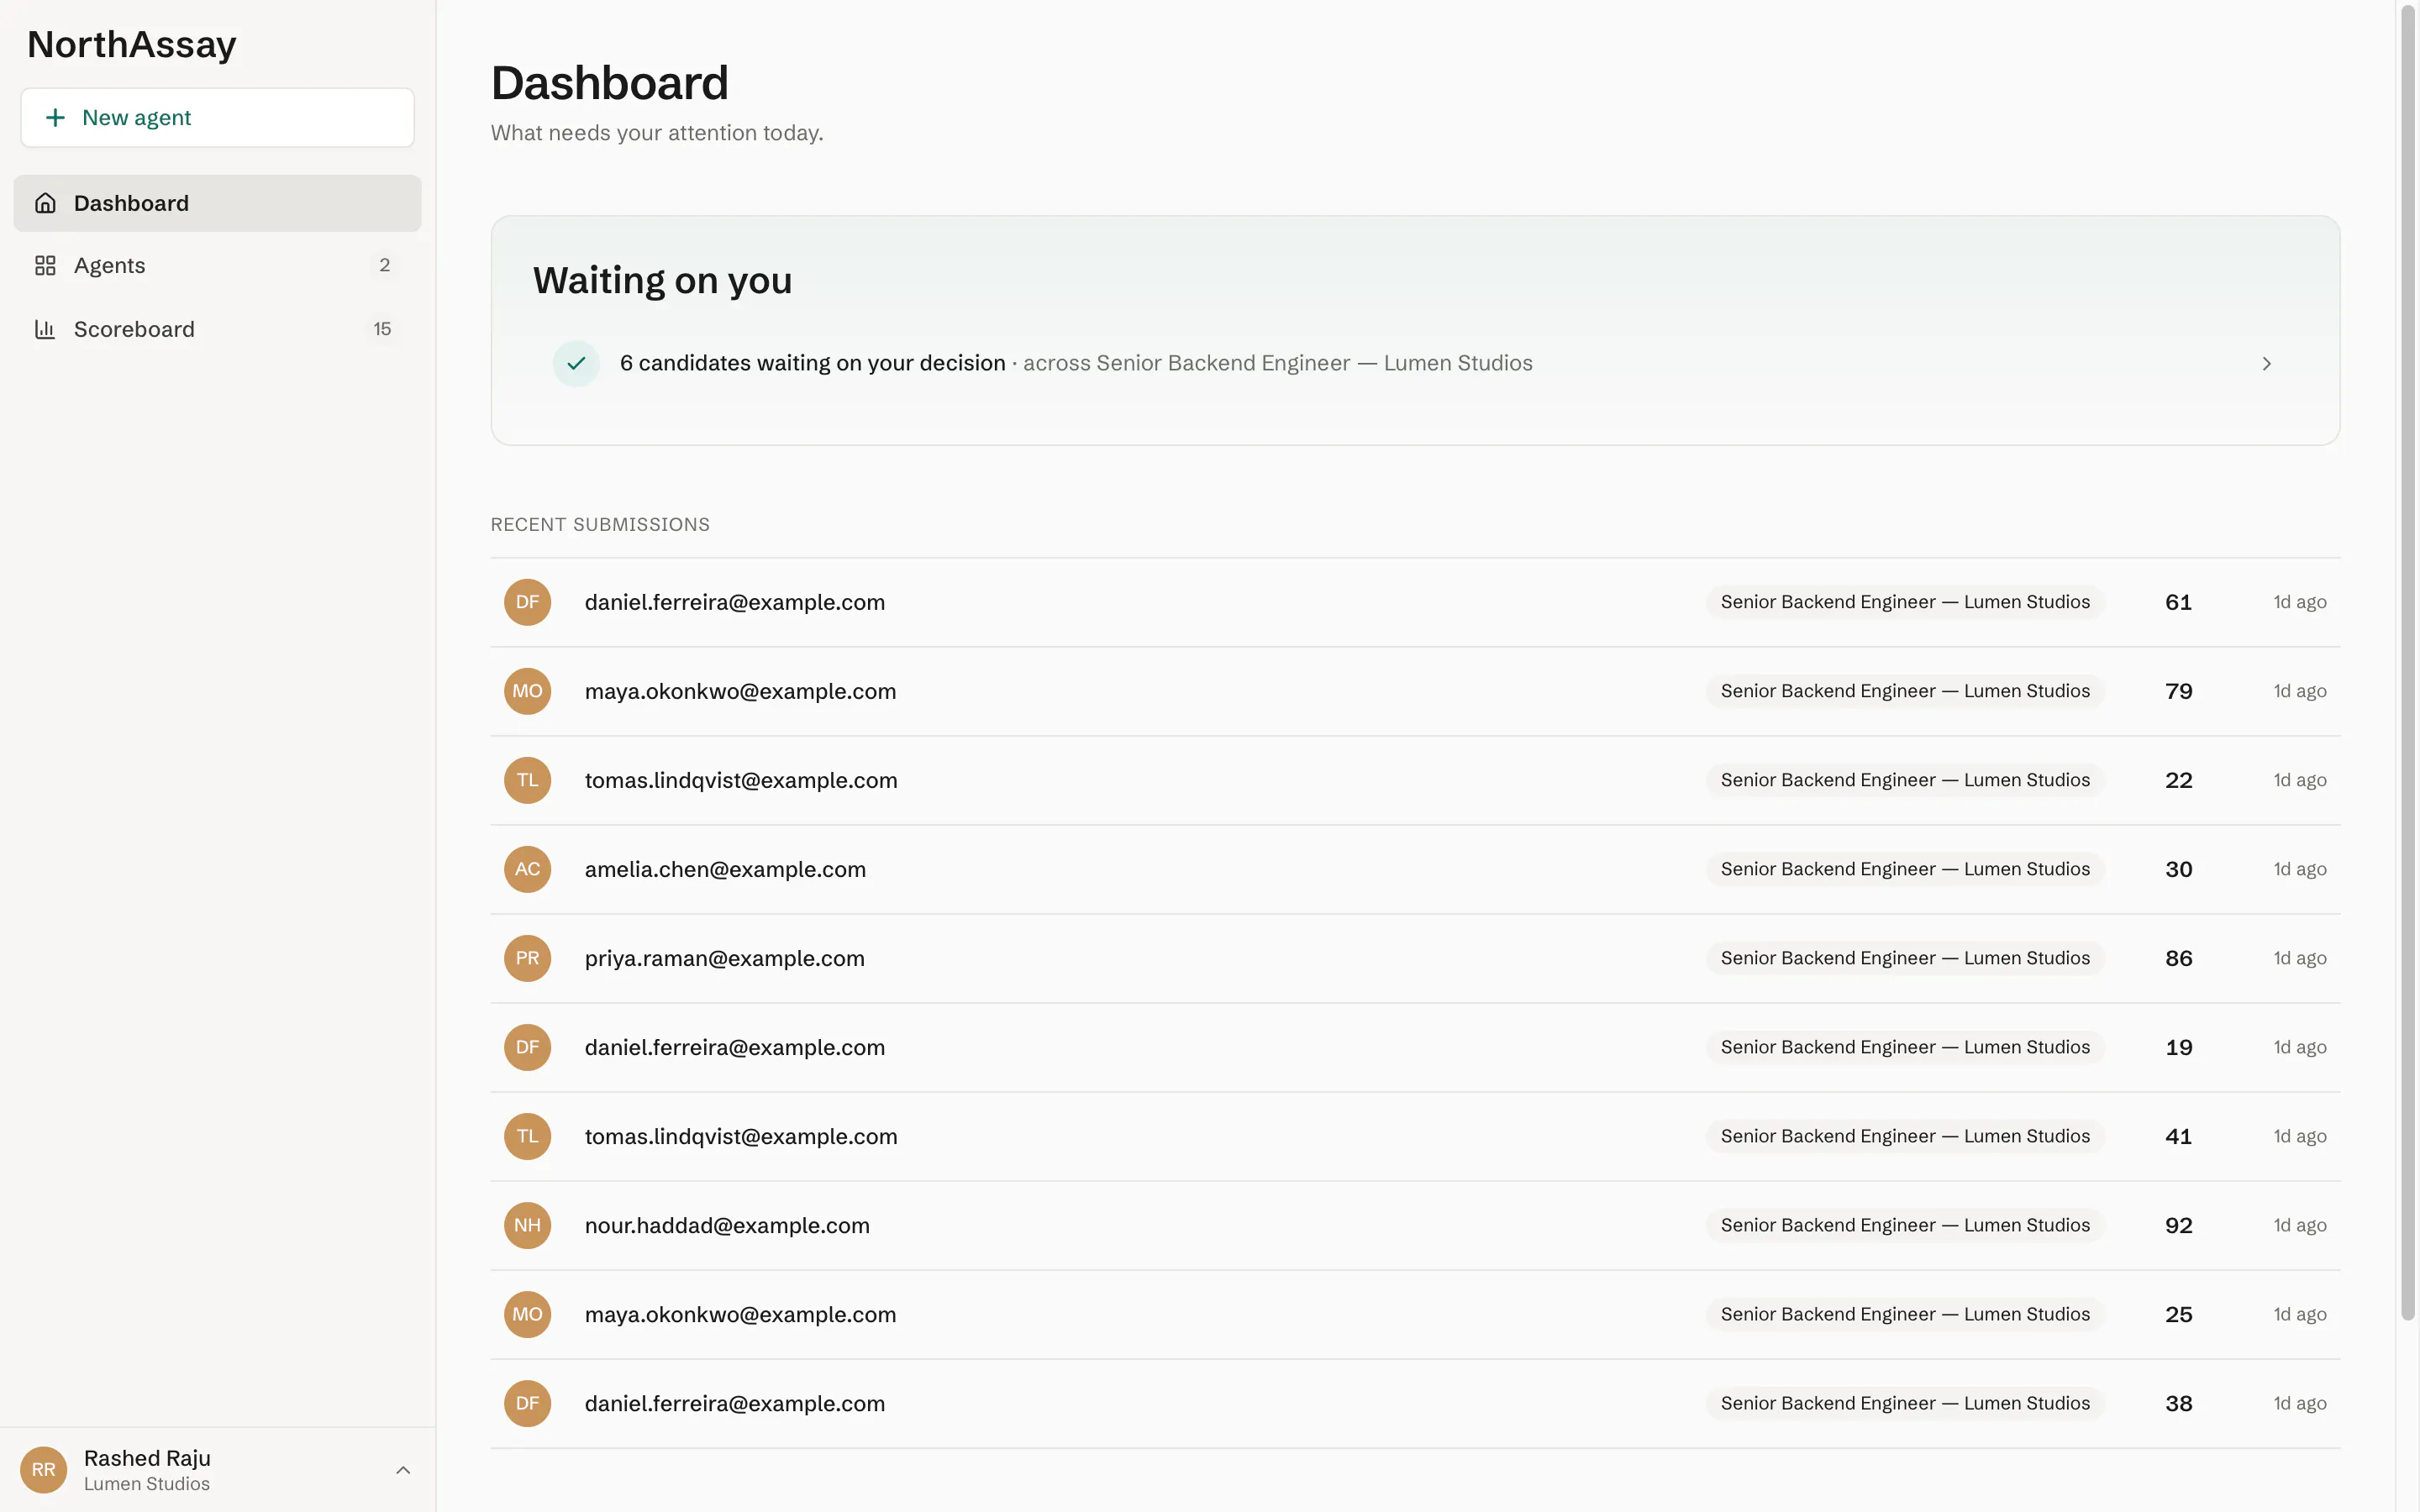Open daniel.ferreira@example.com submission scored 38
The height and width of the screenshot is (1512, 2420).
tap(1415, 1403)
